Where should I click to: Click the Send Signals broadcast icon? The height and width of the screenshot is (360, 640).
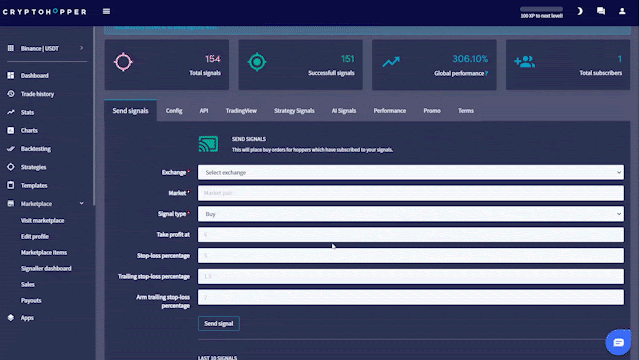pos(208,144)
